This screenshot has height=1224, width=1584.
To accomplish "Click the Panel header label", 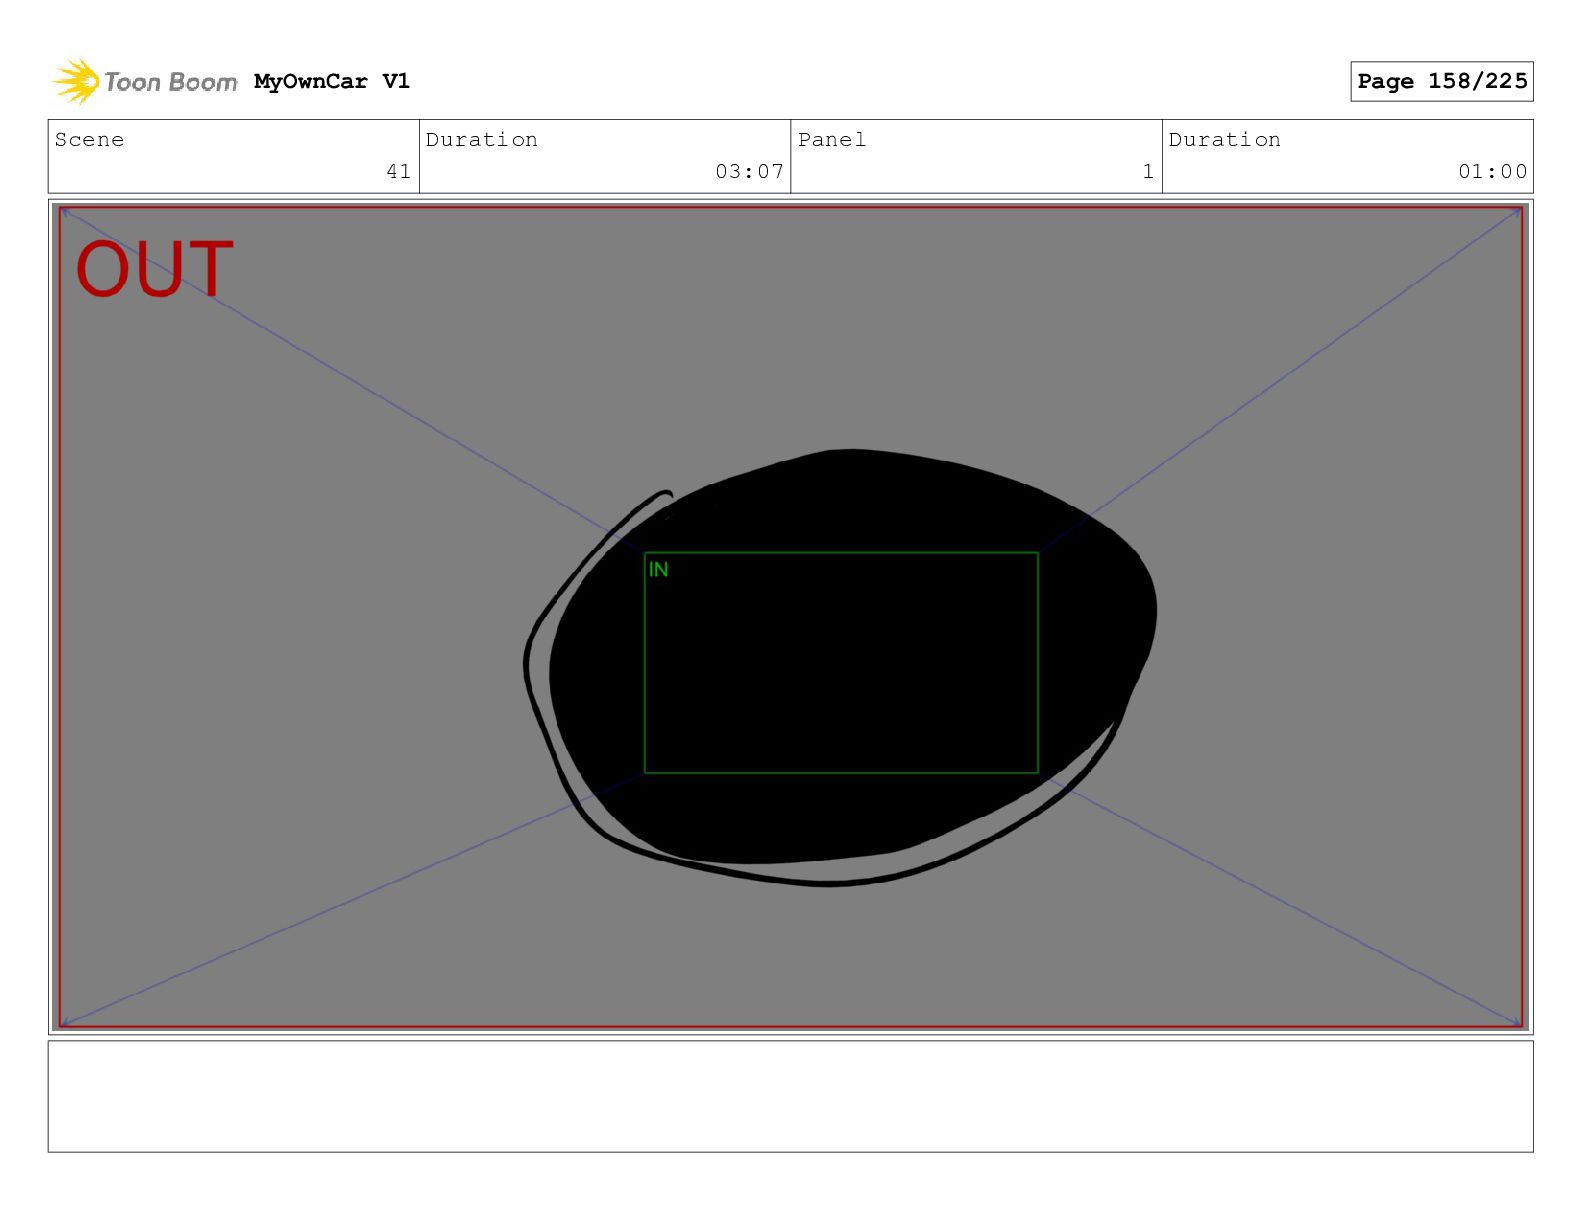I will click(832, 140).
